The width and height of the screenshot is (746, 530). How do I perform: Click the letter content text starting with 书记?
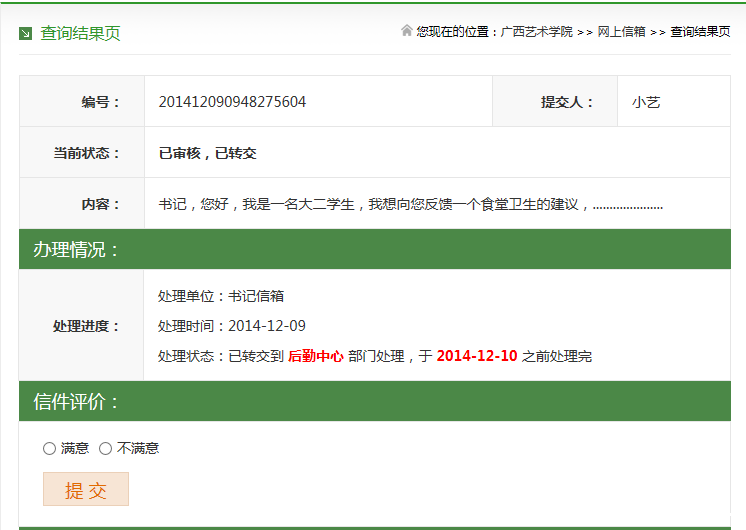[x=410, y=204]
